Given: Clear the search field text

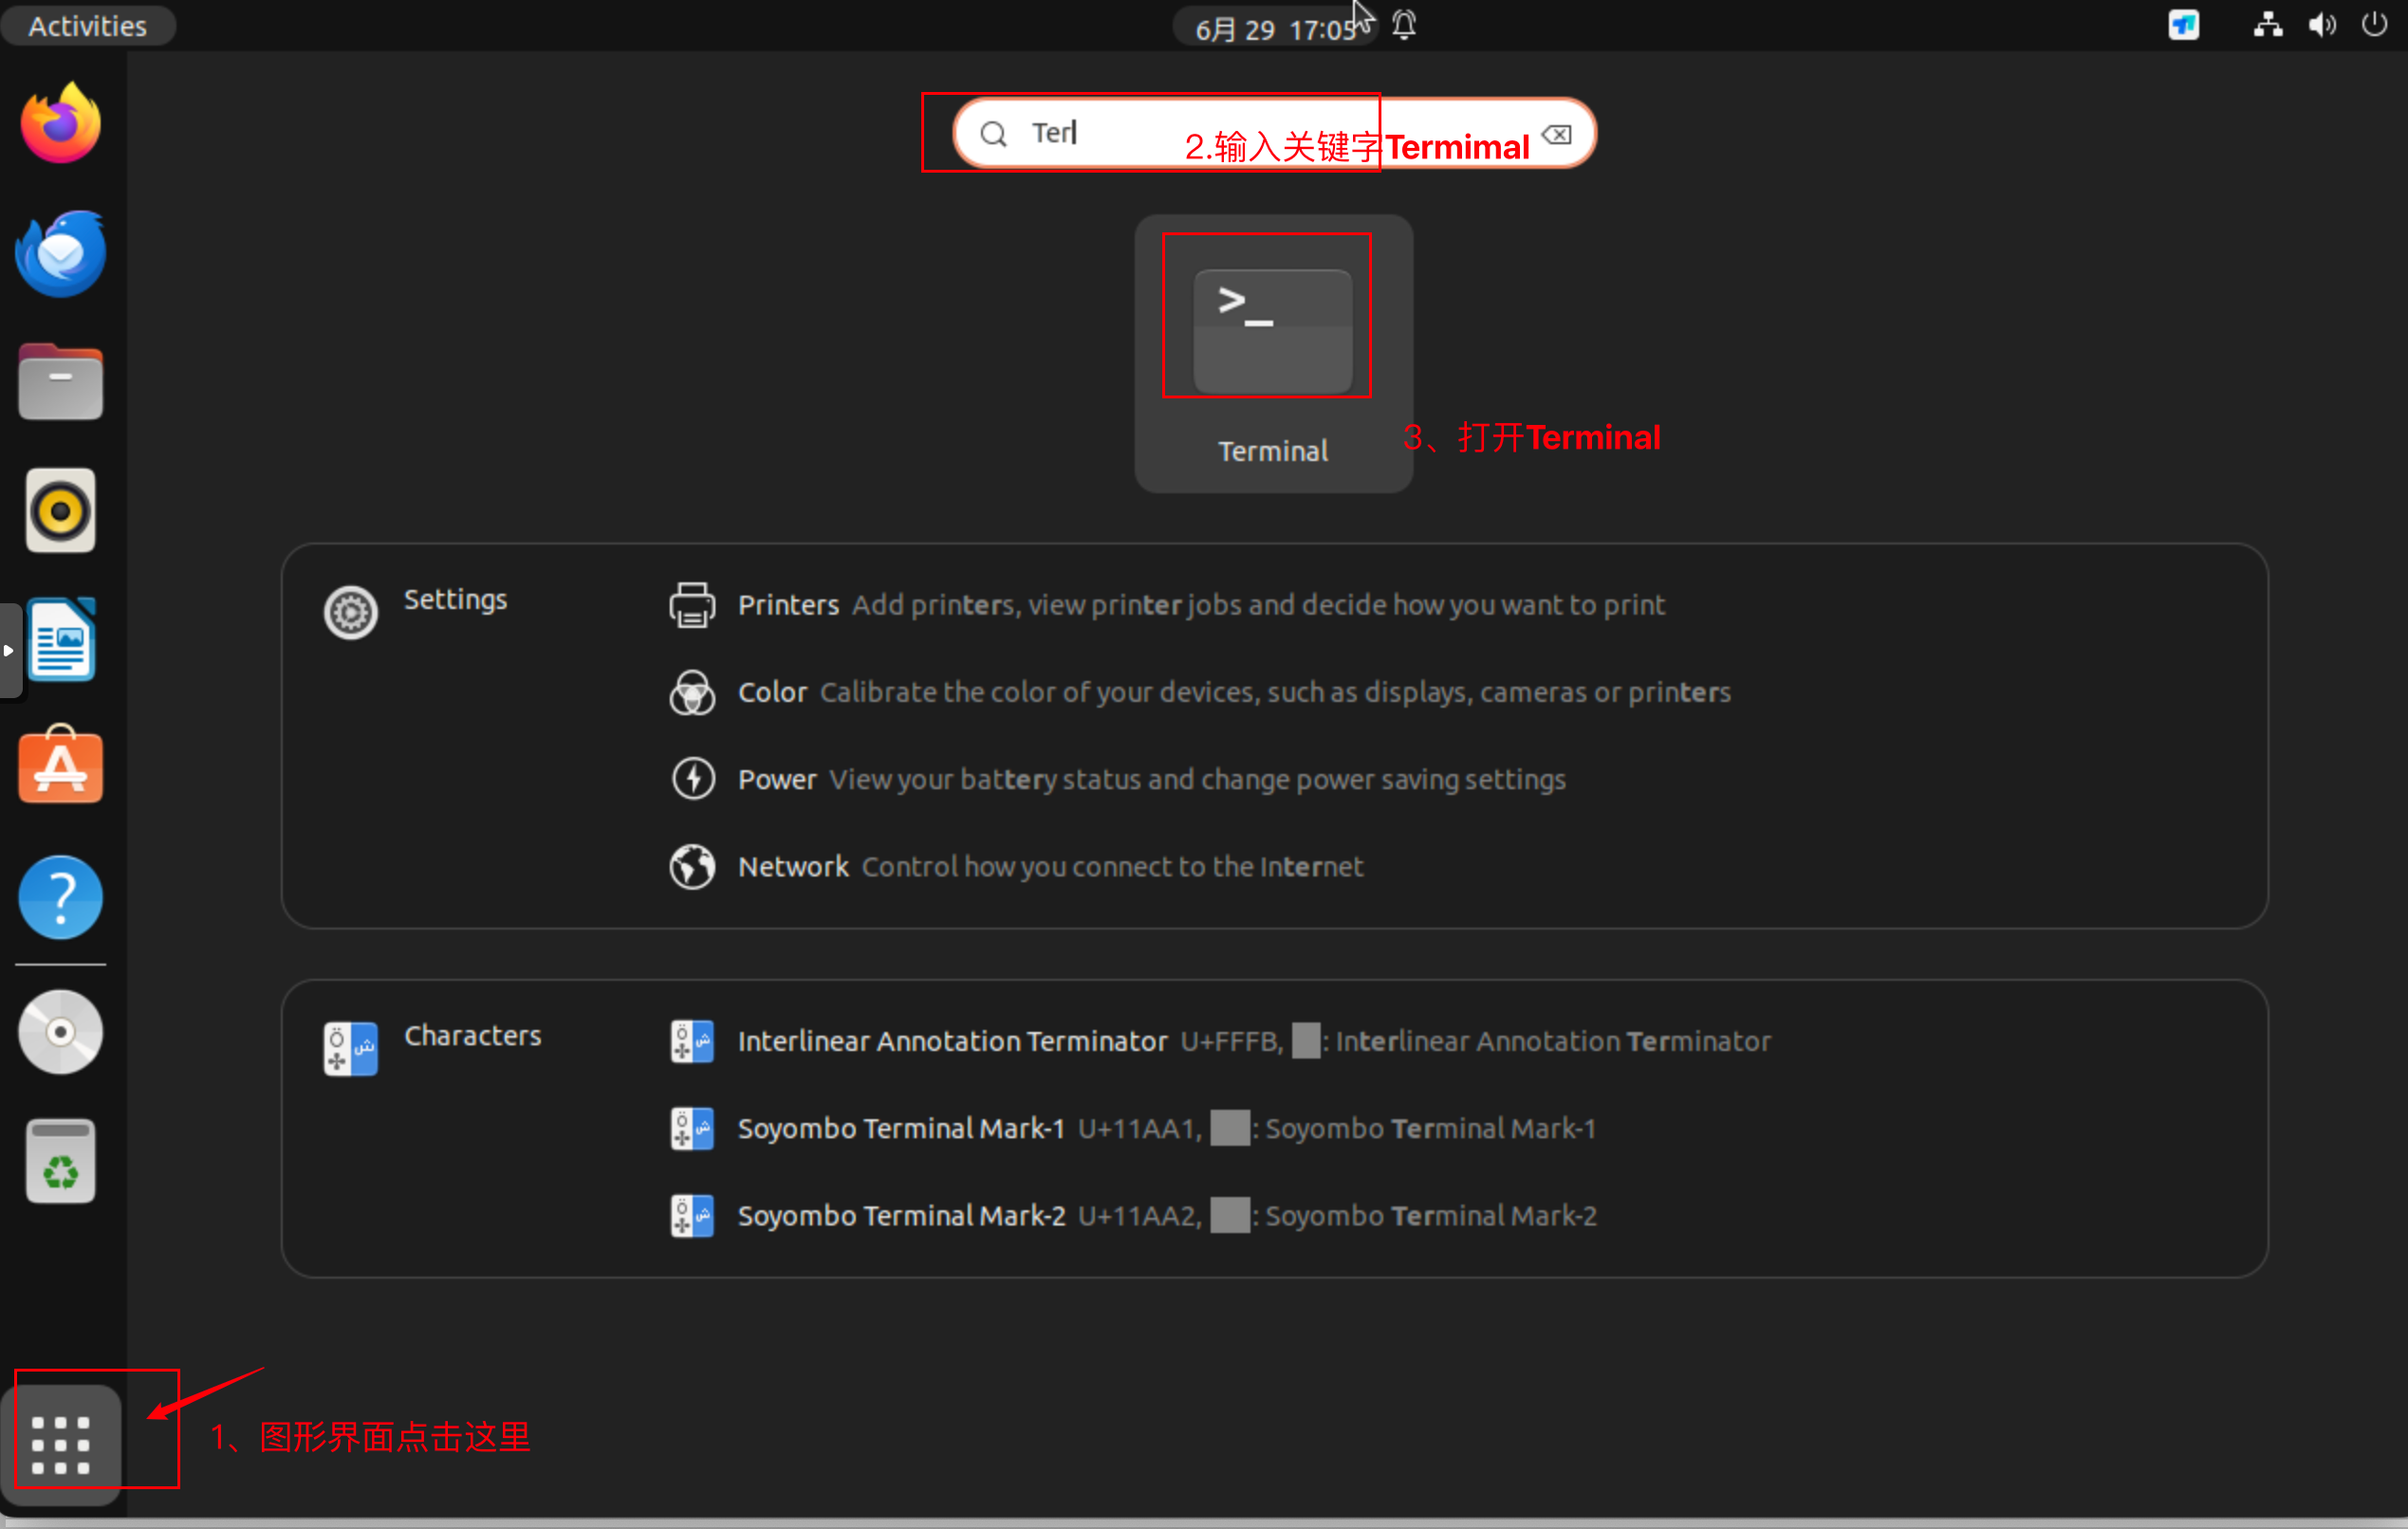Looking at the screenshot, I should [x=1556, y=134].
